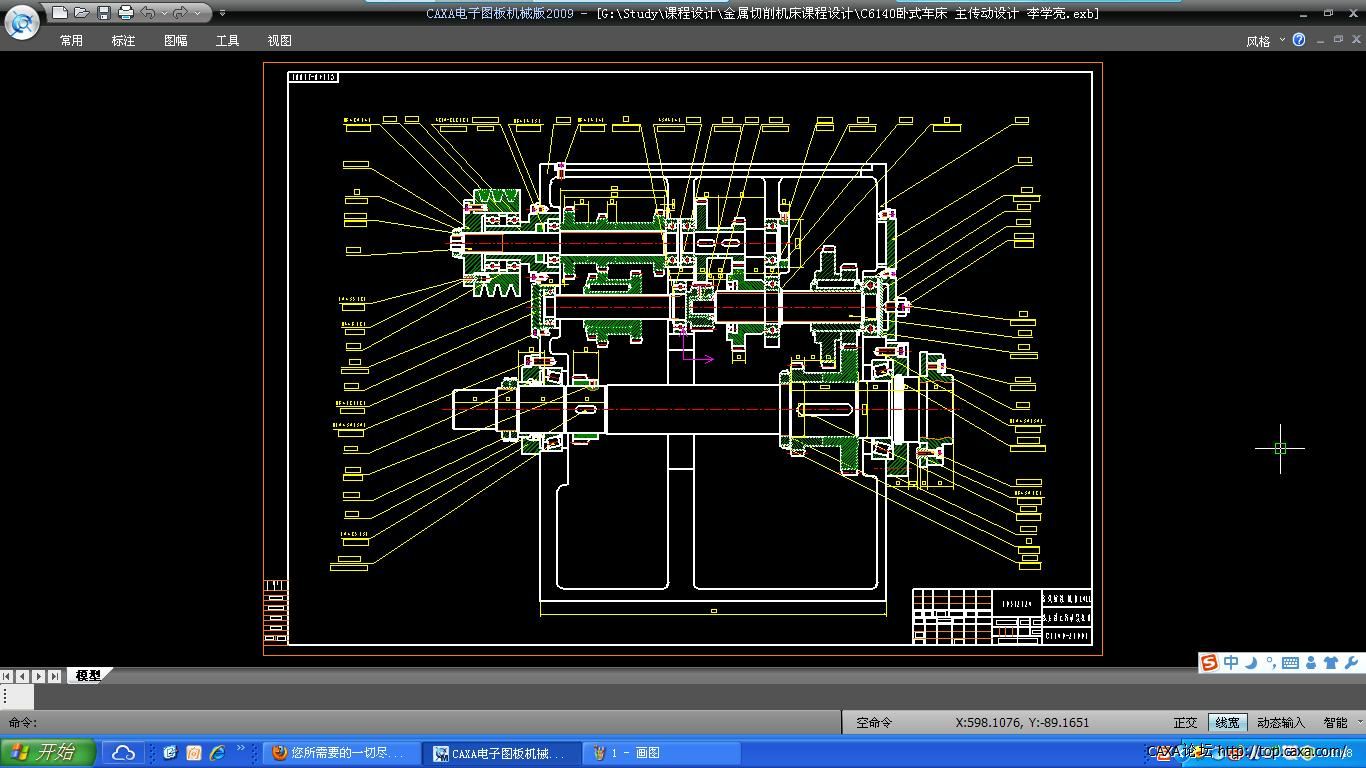Undo the last action
The height and width of the screenshot is (768, 1366).
pos(148,13)
